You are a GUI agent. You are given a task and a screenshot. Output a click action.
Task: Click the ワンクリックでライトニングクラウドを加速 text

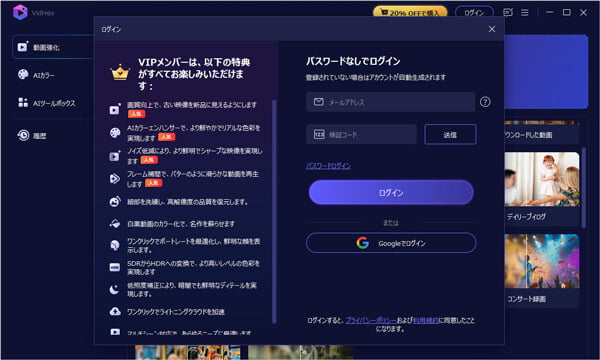point(176,312)
